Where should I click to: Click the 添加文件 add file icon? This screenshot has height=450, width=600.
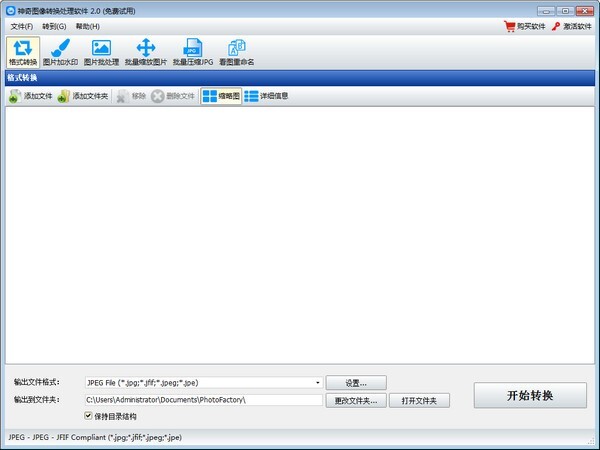[x=15, y=96]
